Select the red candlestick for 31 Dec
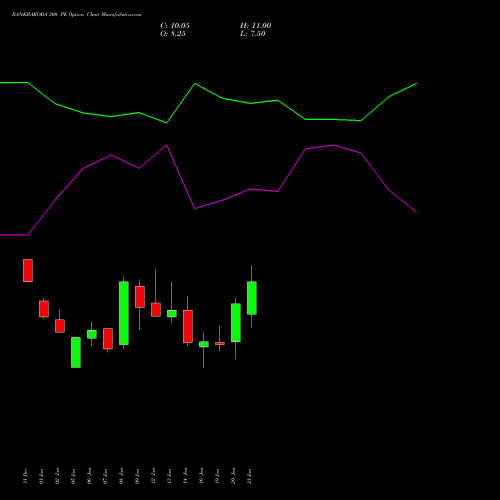 (x=28, y=270)
